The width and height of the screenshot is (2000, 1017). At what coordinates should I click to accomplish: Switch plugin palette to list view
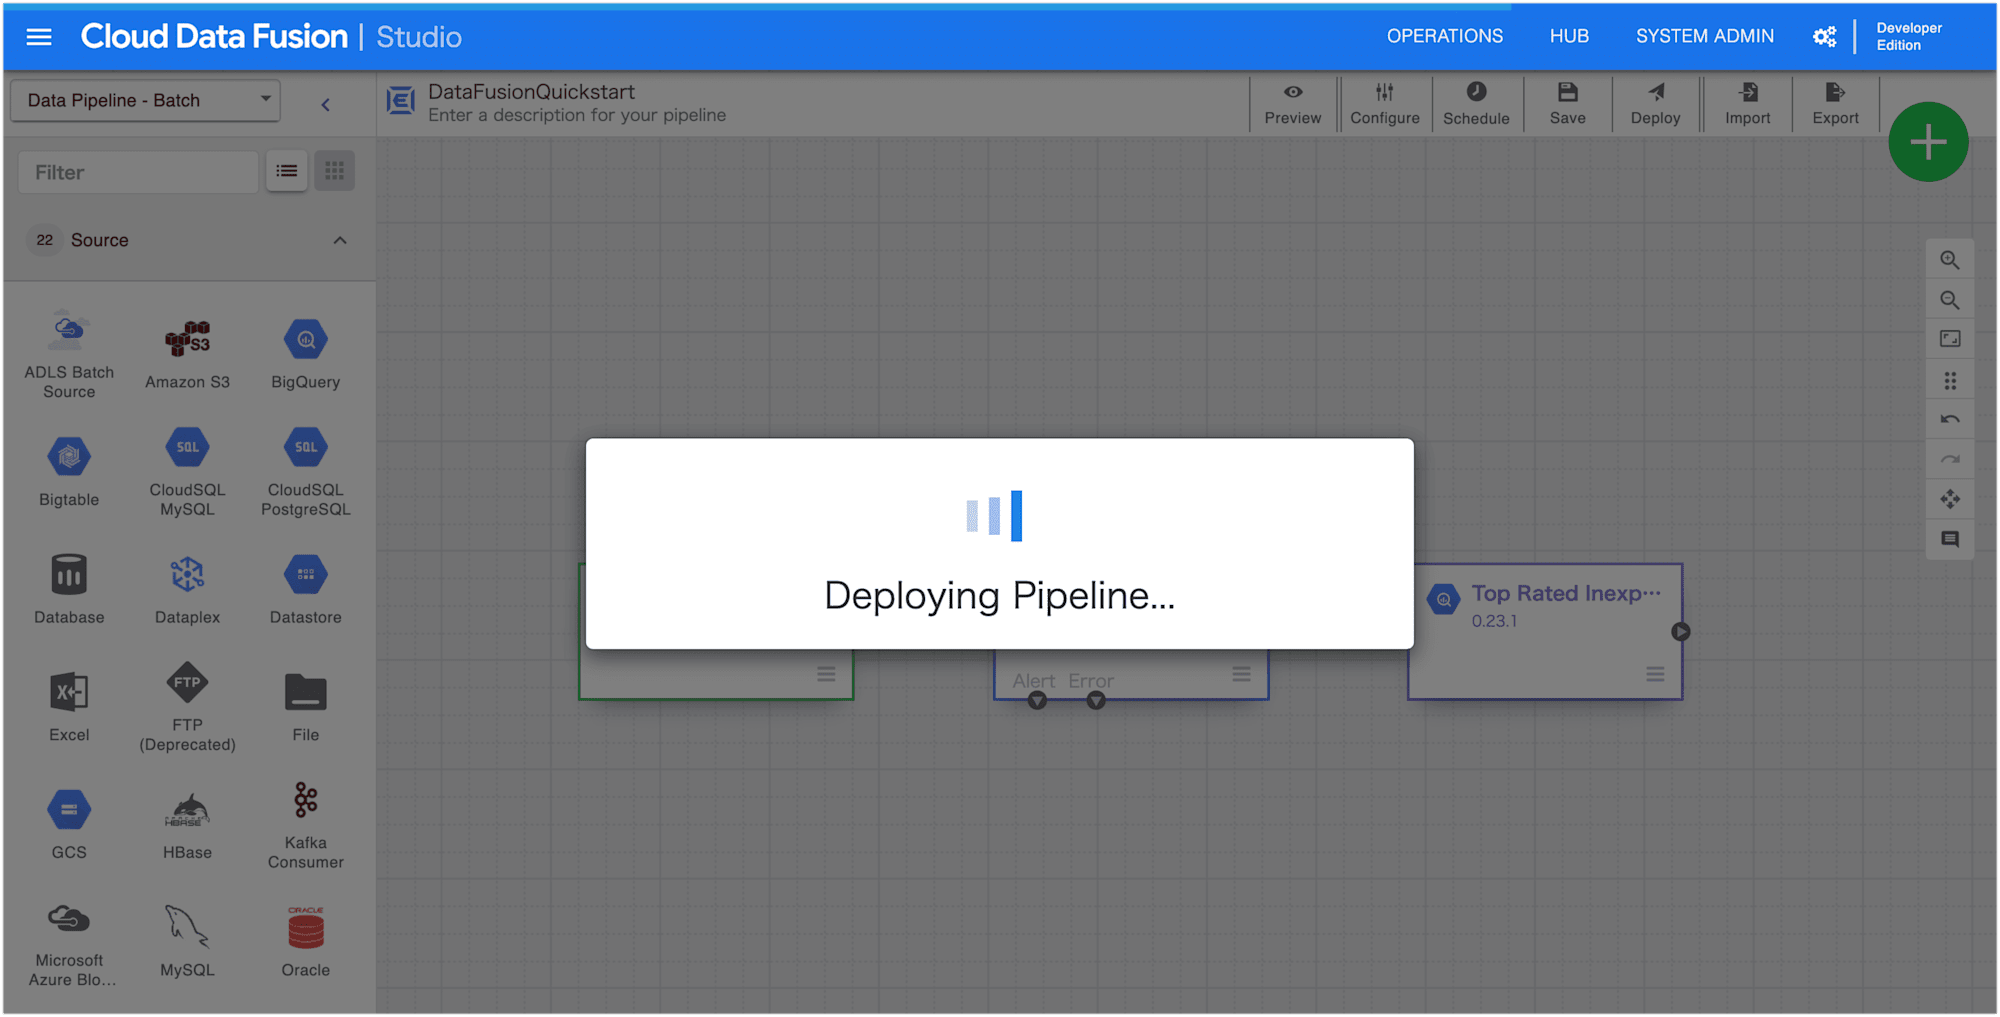[286, 172]
